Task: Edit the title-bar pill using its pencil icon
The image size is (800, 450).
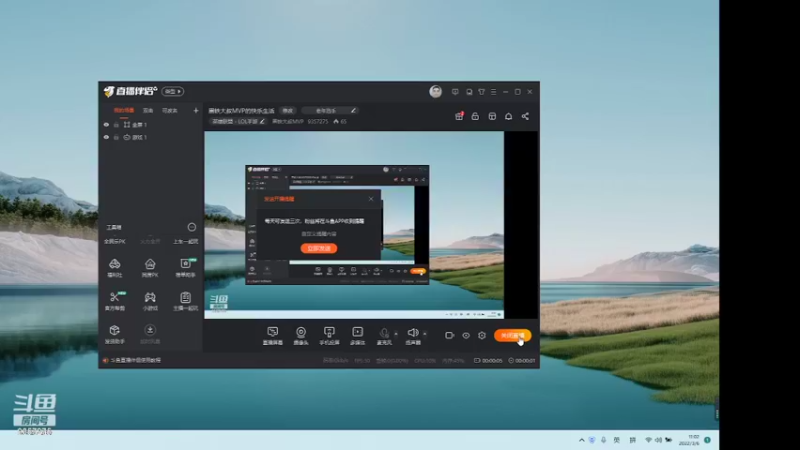Action: pyautogui.click(x=353, y=110)
